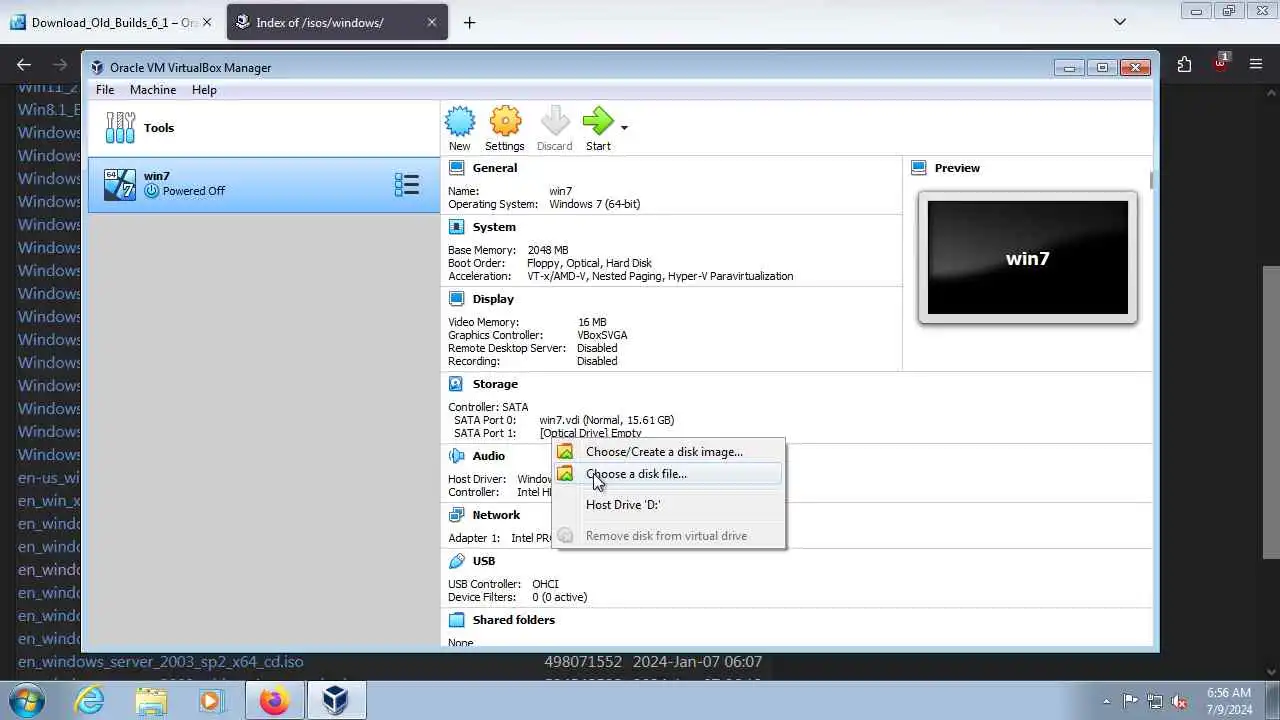Viewport: 1280px width, 720px height.
Task: Click the Audio section speaker icon
Action: click(457, 456)
